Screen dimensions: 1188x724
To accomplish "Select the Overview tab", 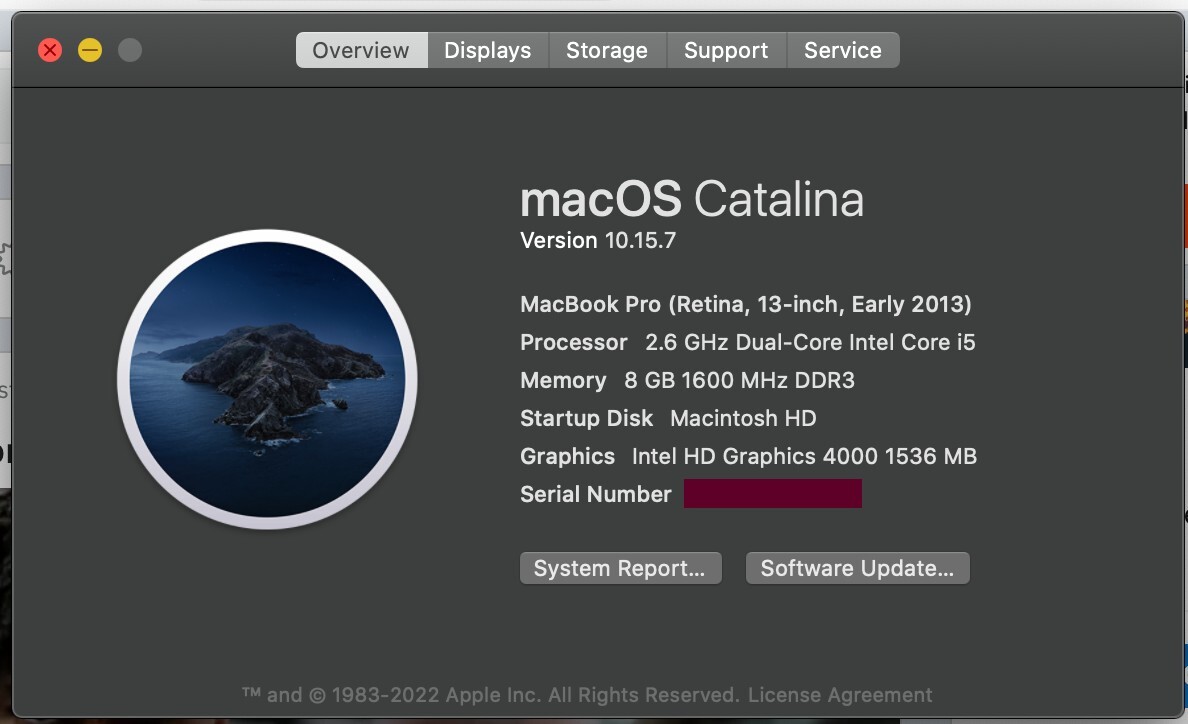I will (x=361, y=50).
